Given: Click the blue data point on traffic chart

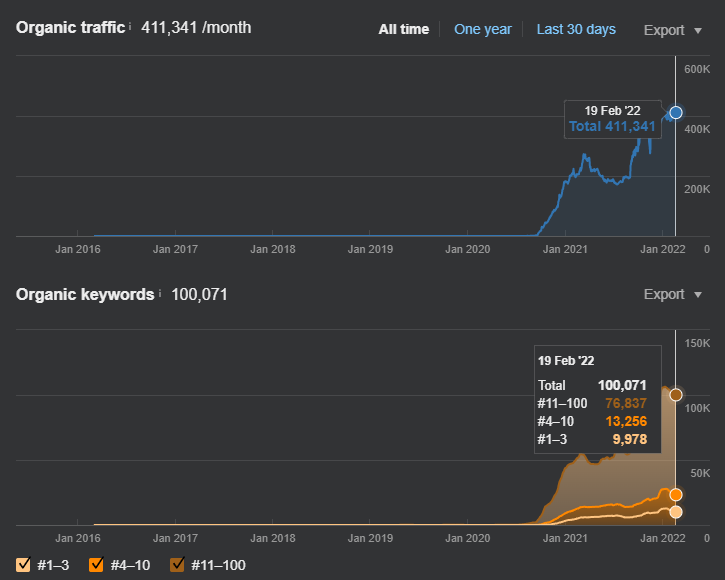Looking at the screenshot, I should [x=676, y=112].
